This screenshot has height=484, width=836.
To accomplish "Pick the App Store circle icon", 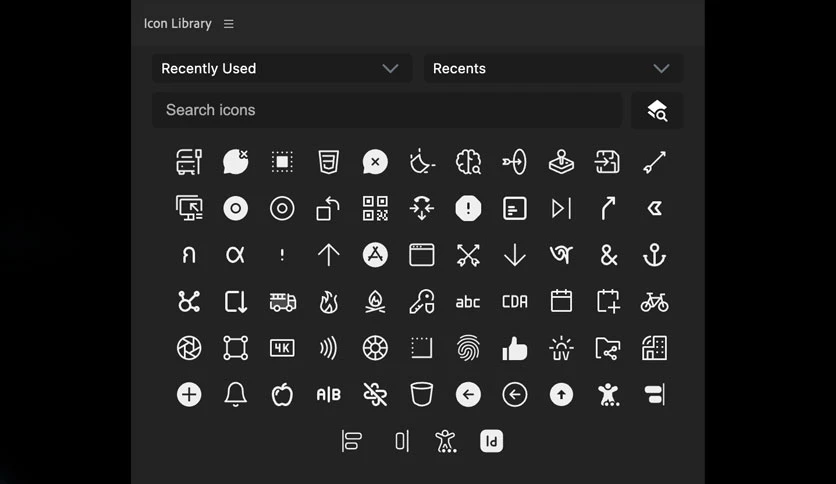I will (x=375, y=255).
